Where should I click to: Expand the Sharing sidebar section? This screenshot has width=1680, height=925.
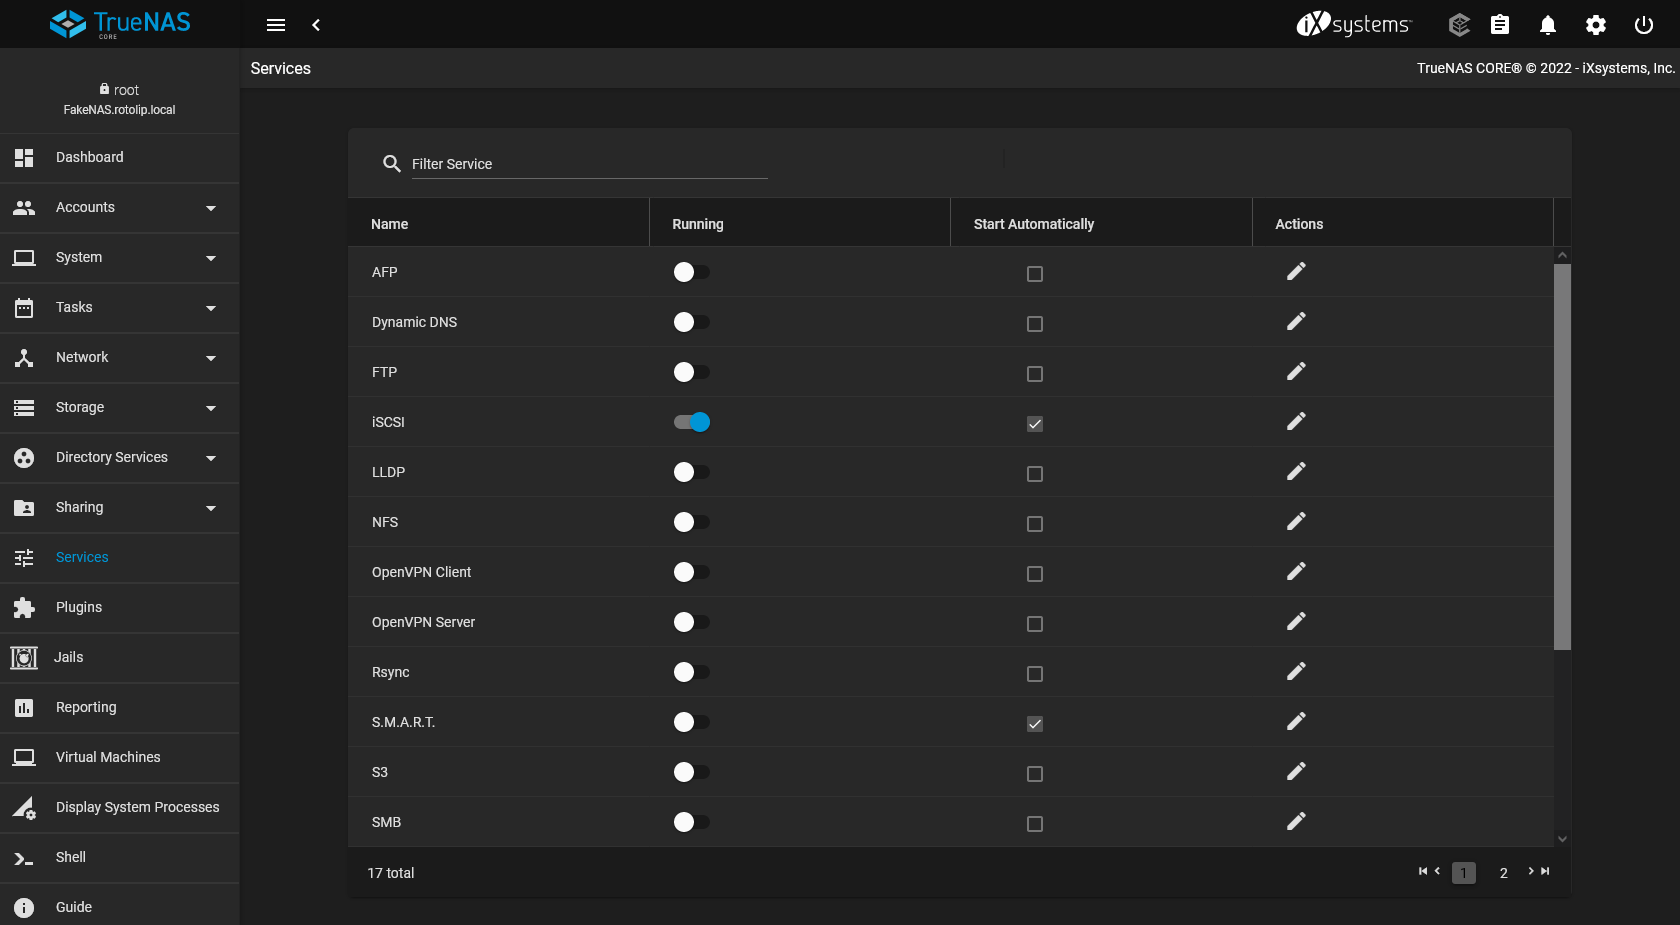tap(120, 507)
